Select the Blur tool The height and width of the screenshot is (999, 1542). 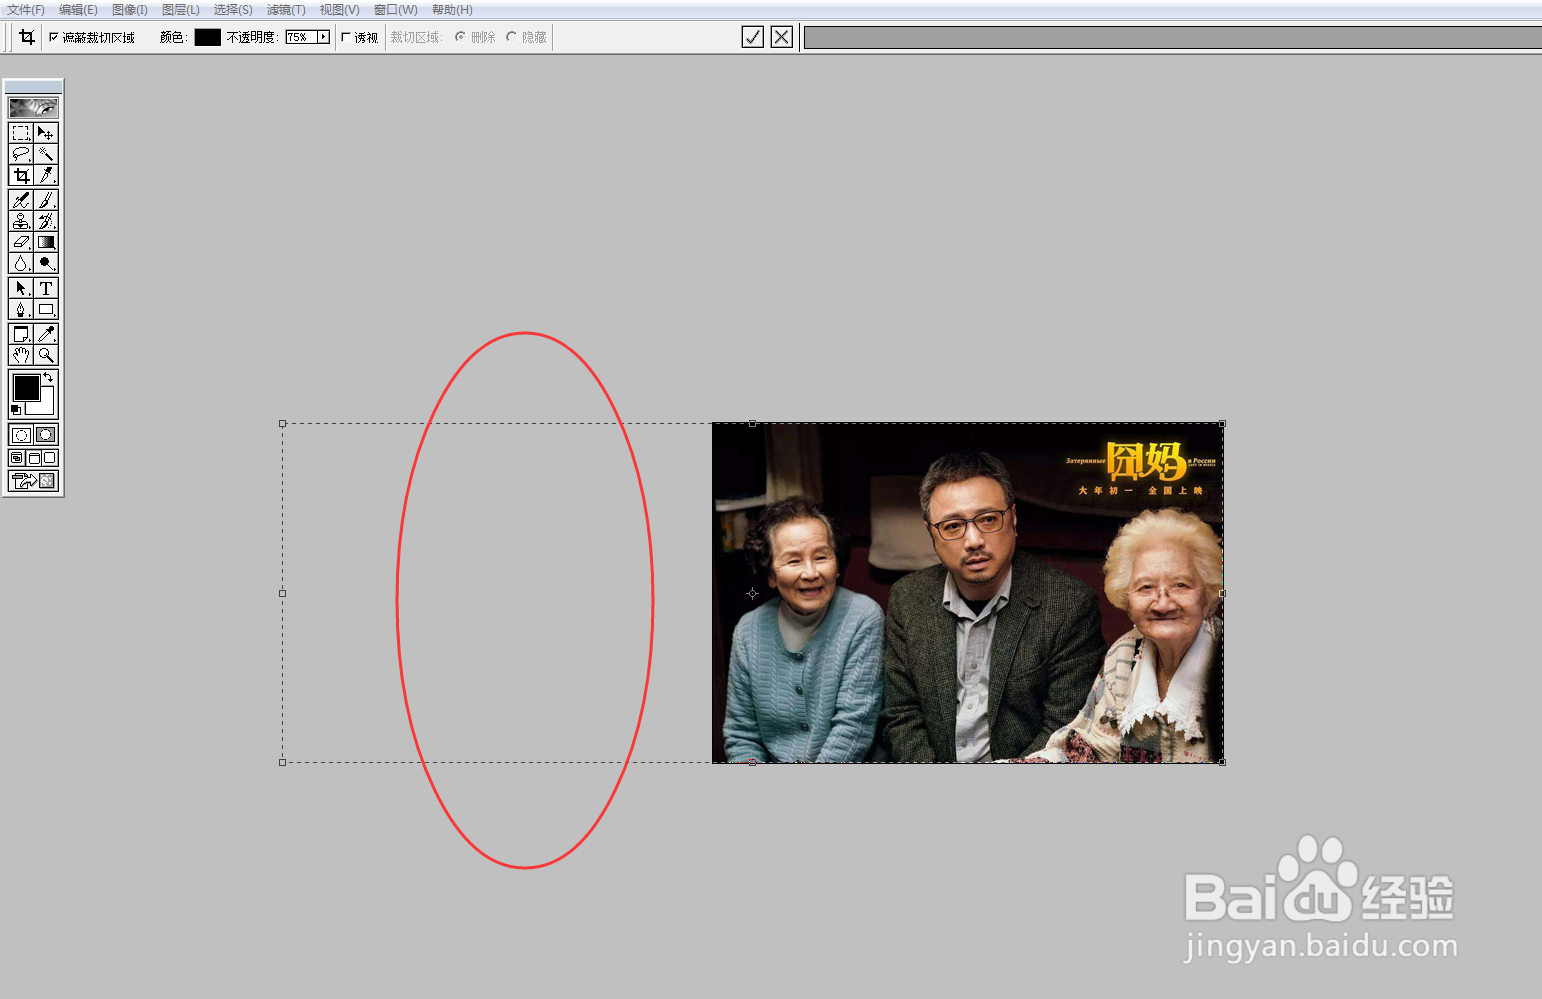tap(21, 263)
